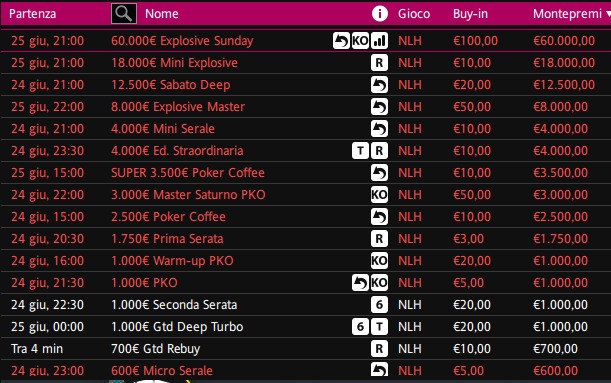This screenshot has width=611, height=383.
Task: Click €100,00 buy-in of Explosive Sunday
Action: click(475, 41)
